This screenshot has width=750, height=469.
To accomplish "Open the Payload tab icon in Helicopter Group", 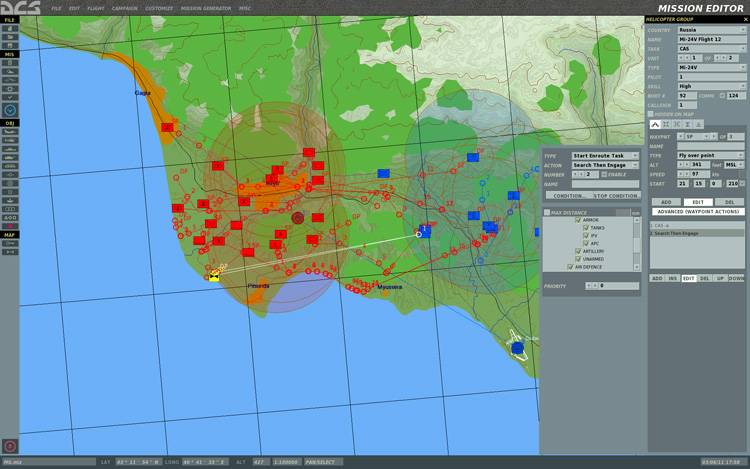I will tap(666, 124).
